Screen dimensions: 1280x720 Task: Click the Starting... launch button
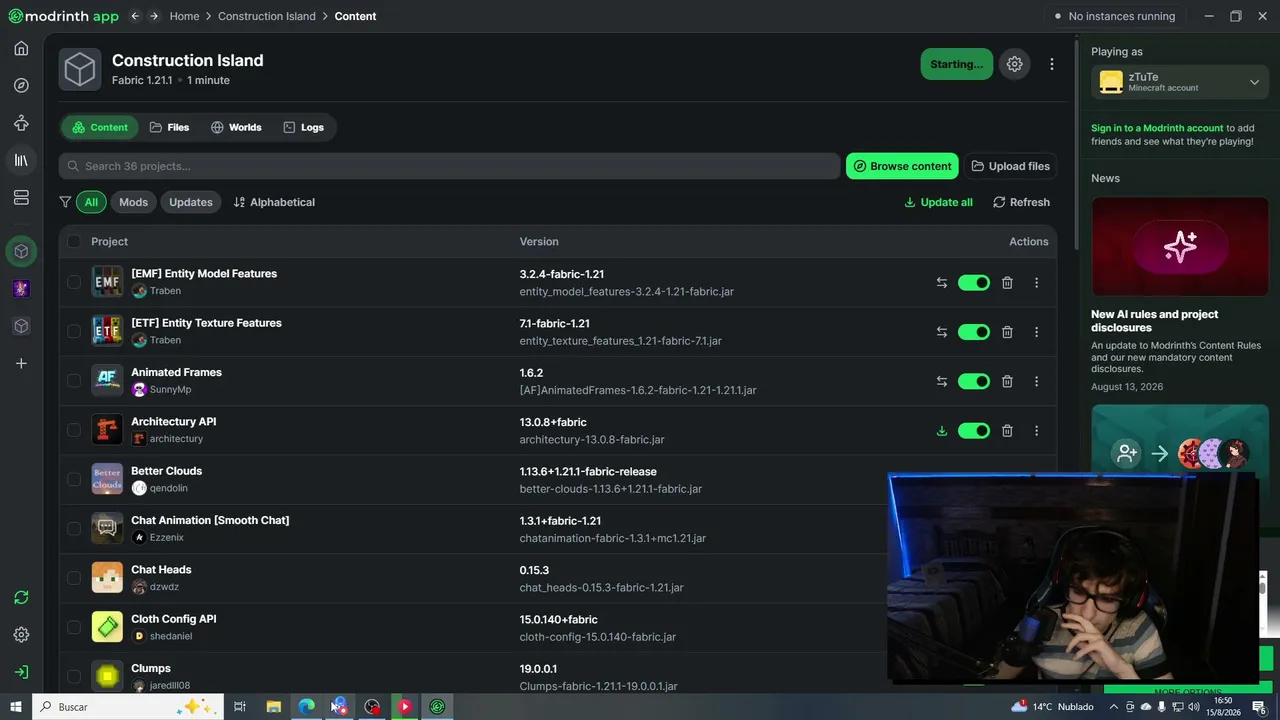(x=957, y=64)
